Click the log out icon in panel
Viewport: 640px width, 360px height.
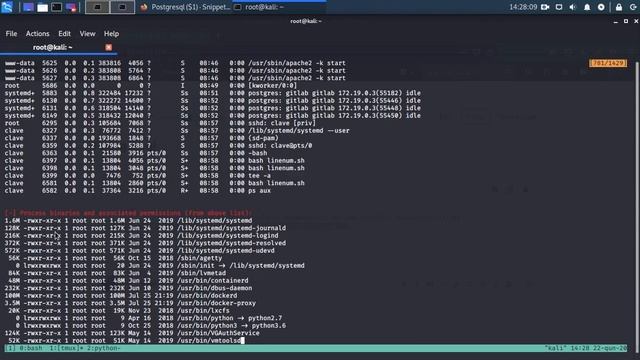[x=633, y=7]
